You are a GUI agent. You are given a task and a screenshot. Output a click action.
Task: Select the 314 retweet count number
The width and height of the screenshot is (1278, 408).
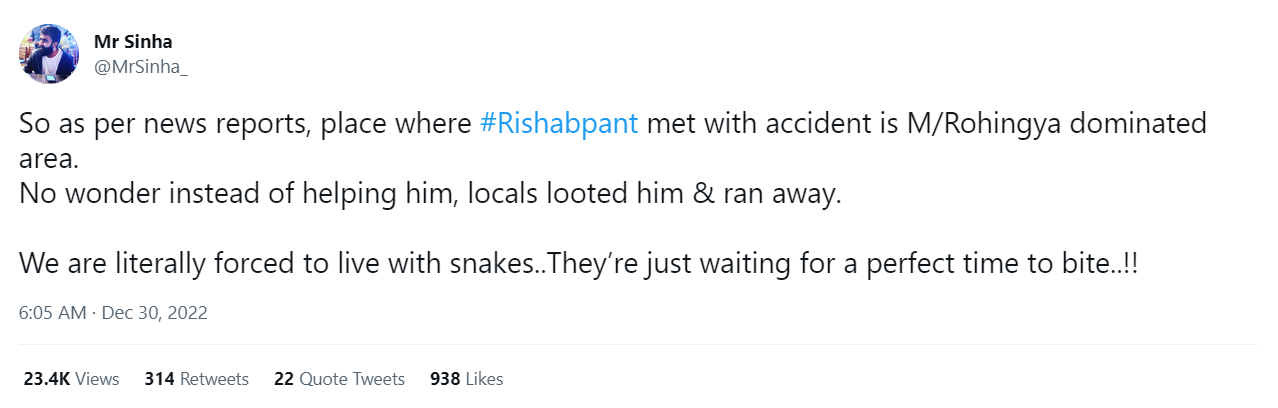coord(159,379)
